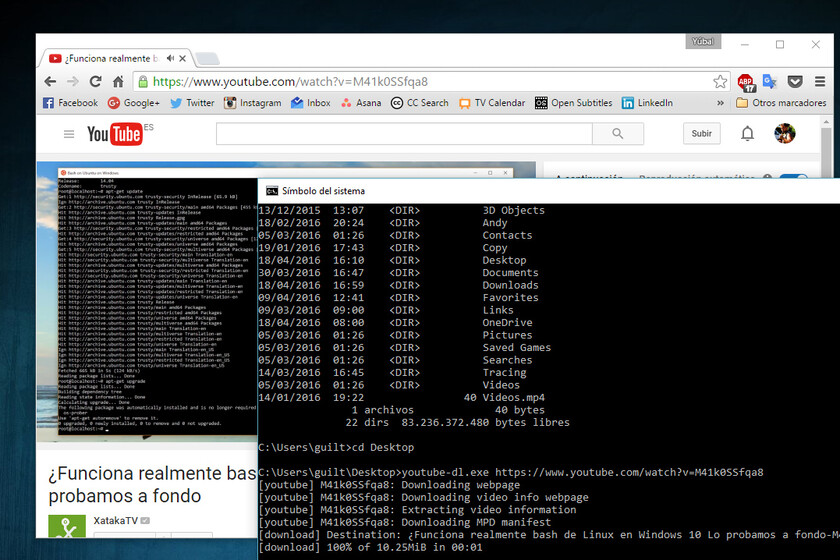Click the Yúbal Chrome profile button
The height and width of the screenshot is (560, 840).
click(703, 42)
